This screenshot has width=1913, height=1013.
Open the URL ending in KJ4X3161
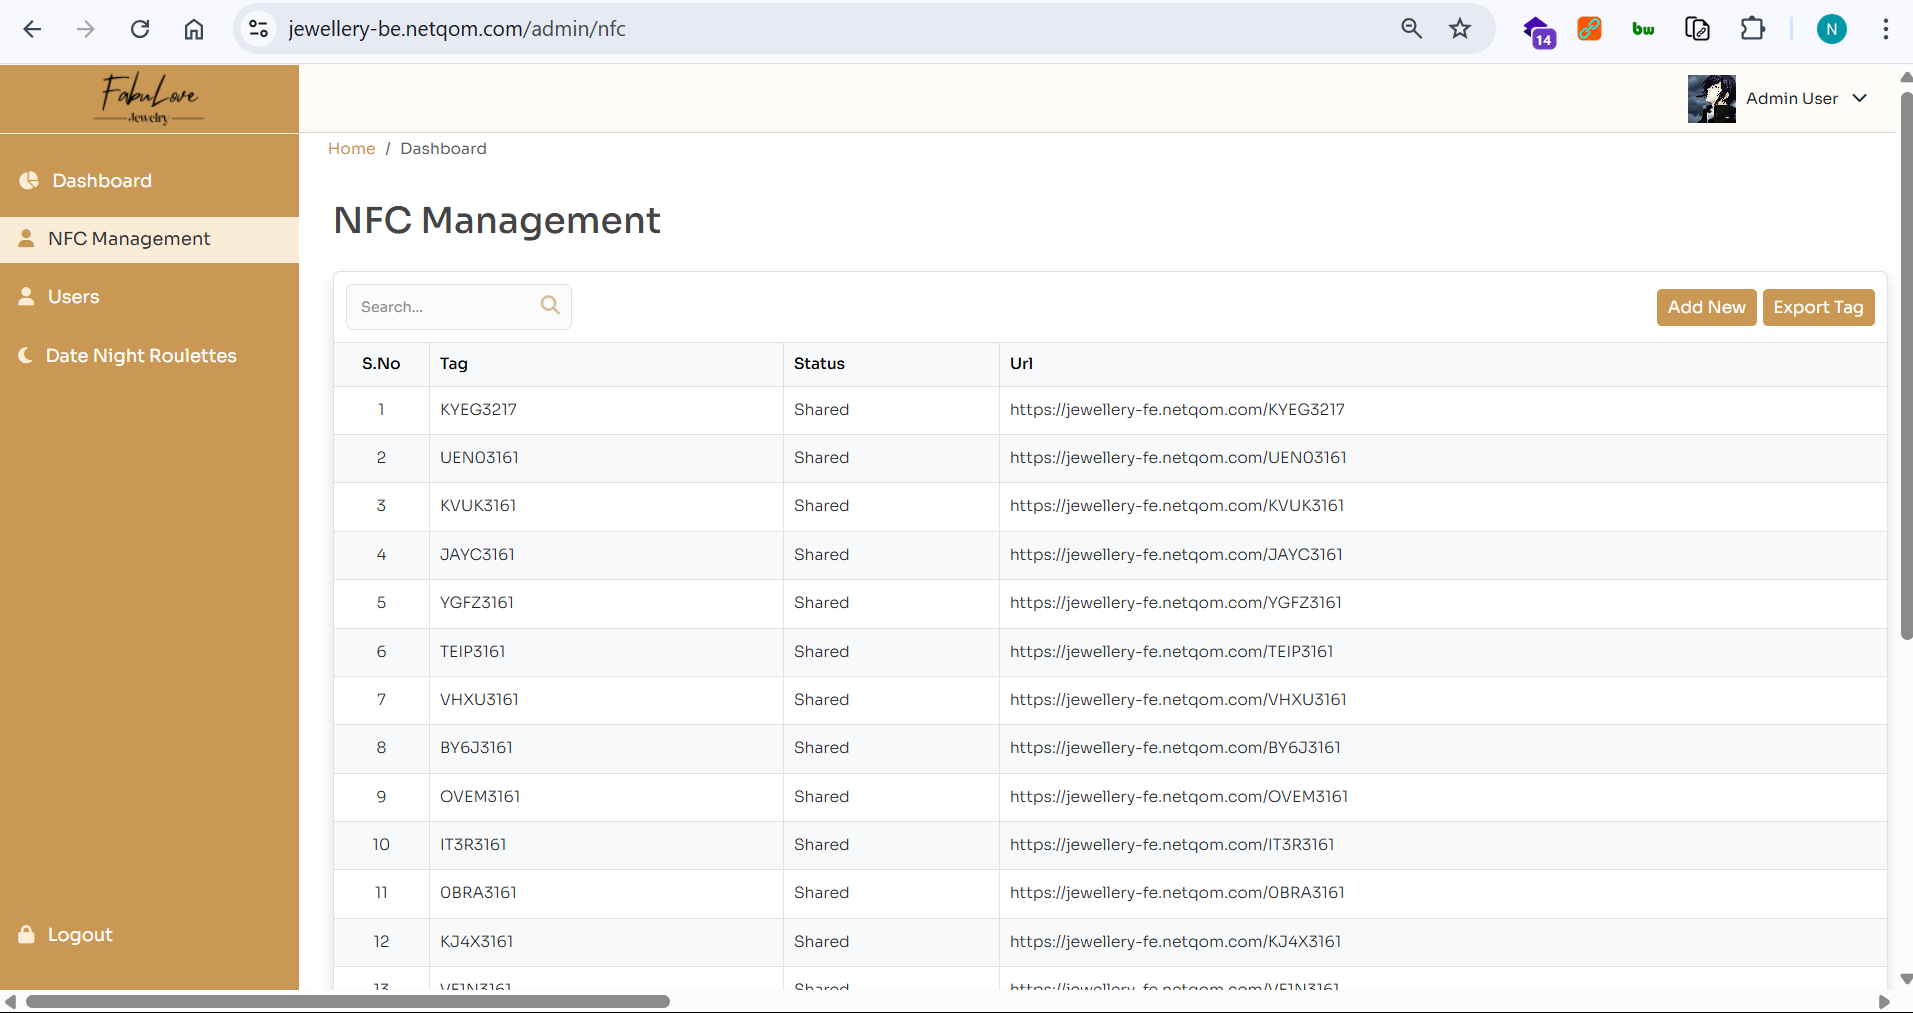tap(1176, 941)
